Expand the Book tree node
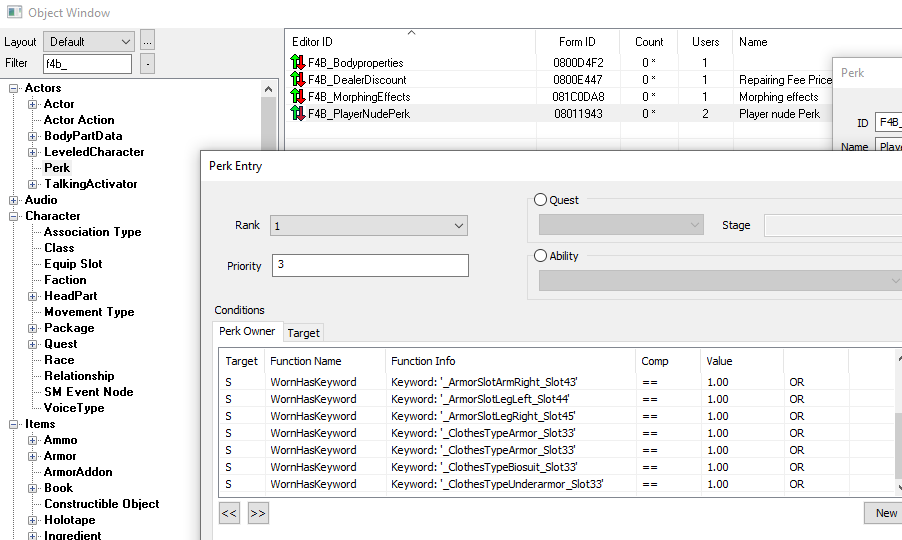 click(33, 488)
